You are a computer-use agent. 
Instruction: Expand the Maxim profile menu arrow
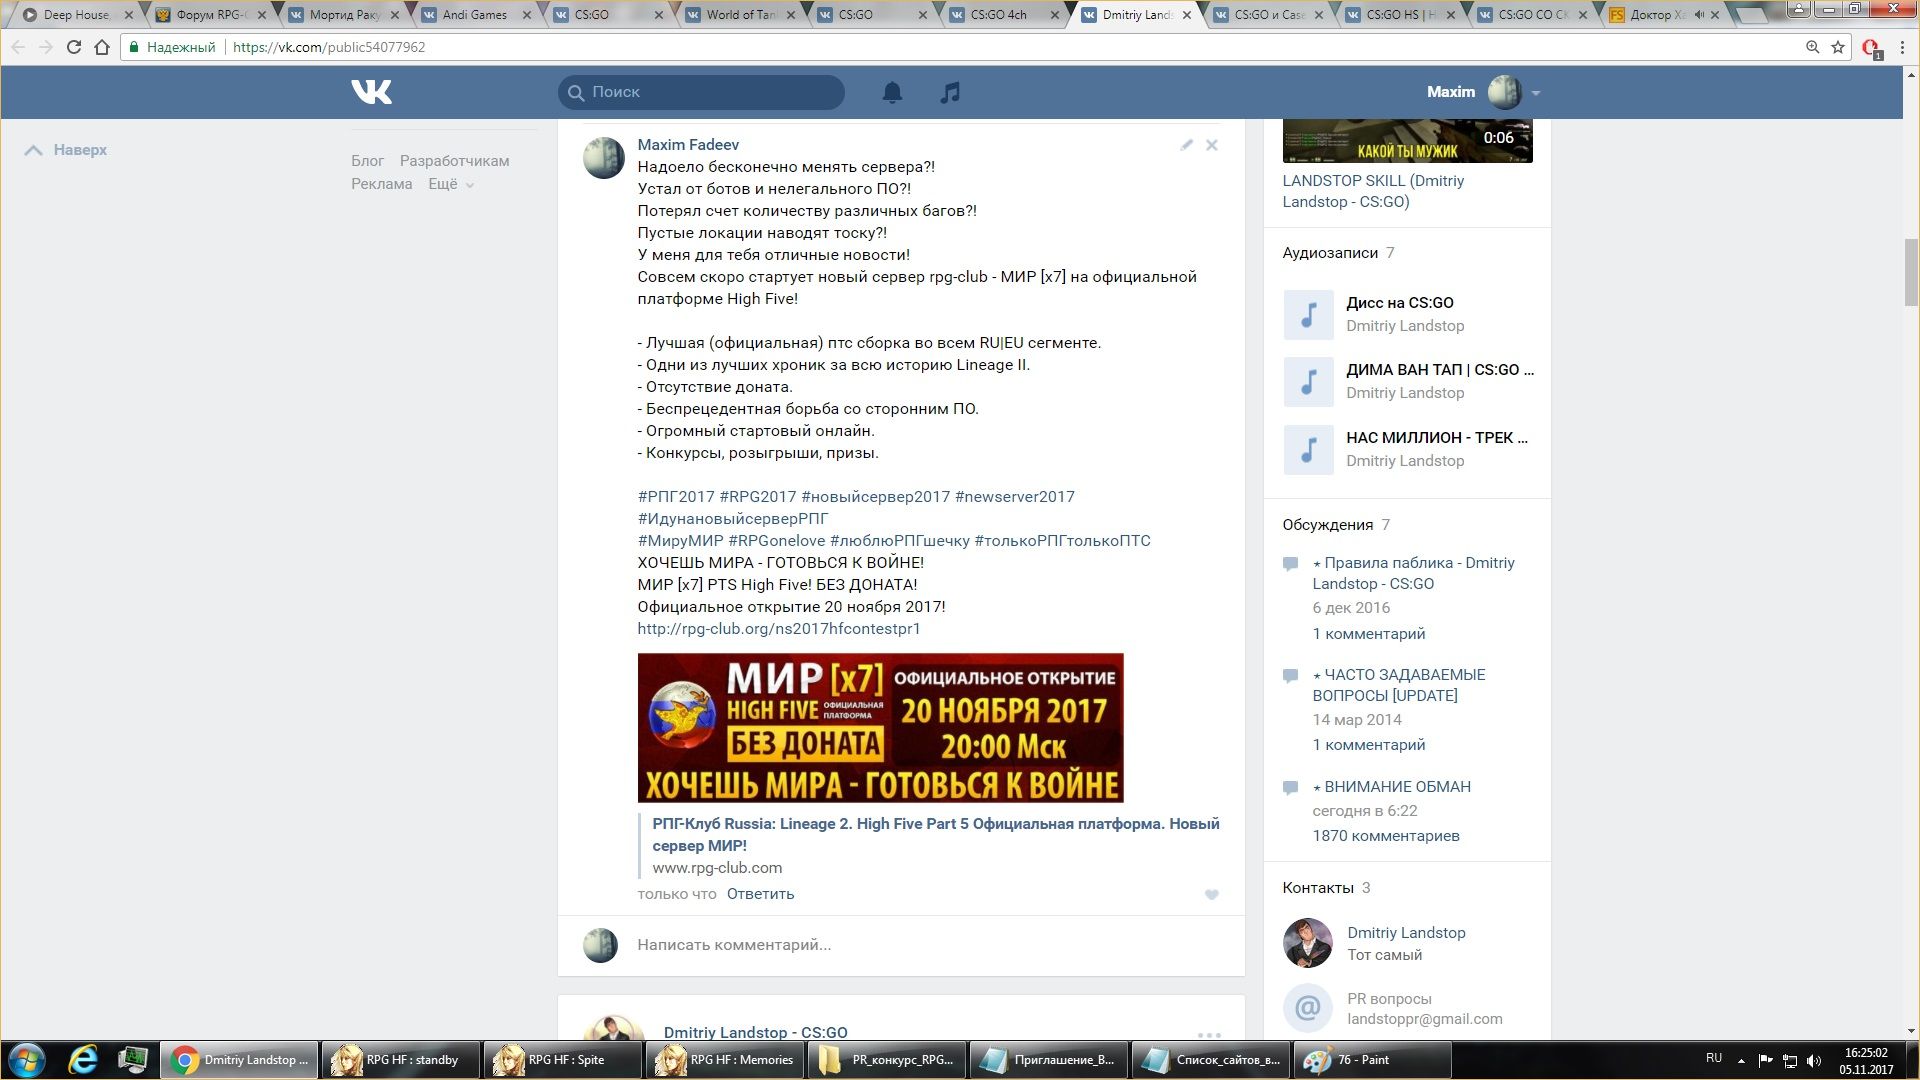pos(1536,93)
